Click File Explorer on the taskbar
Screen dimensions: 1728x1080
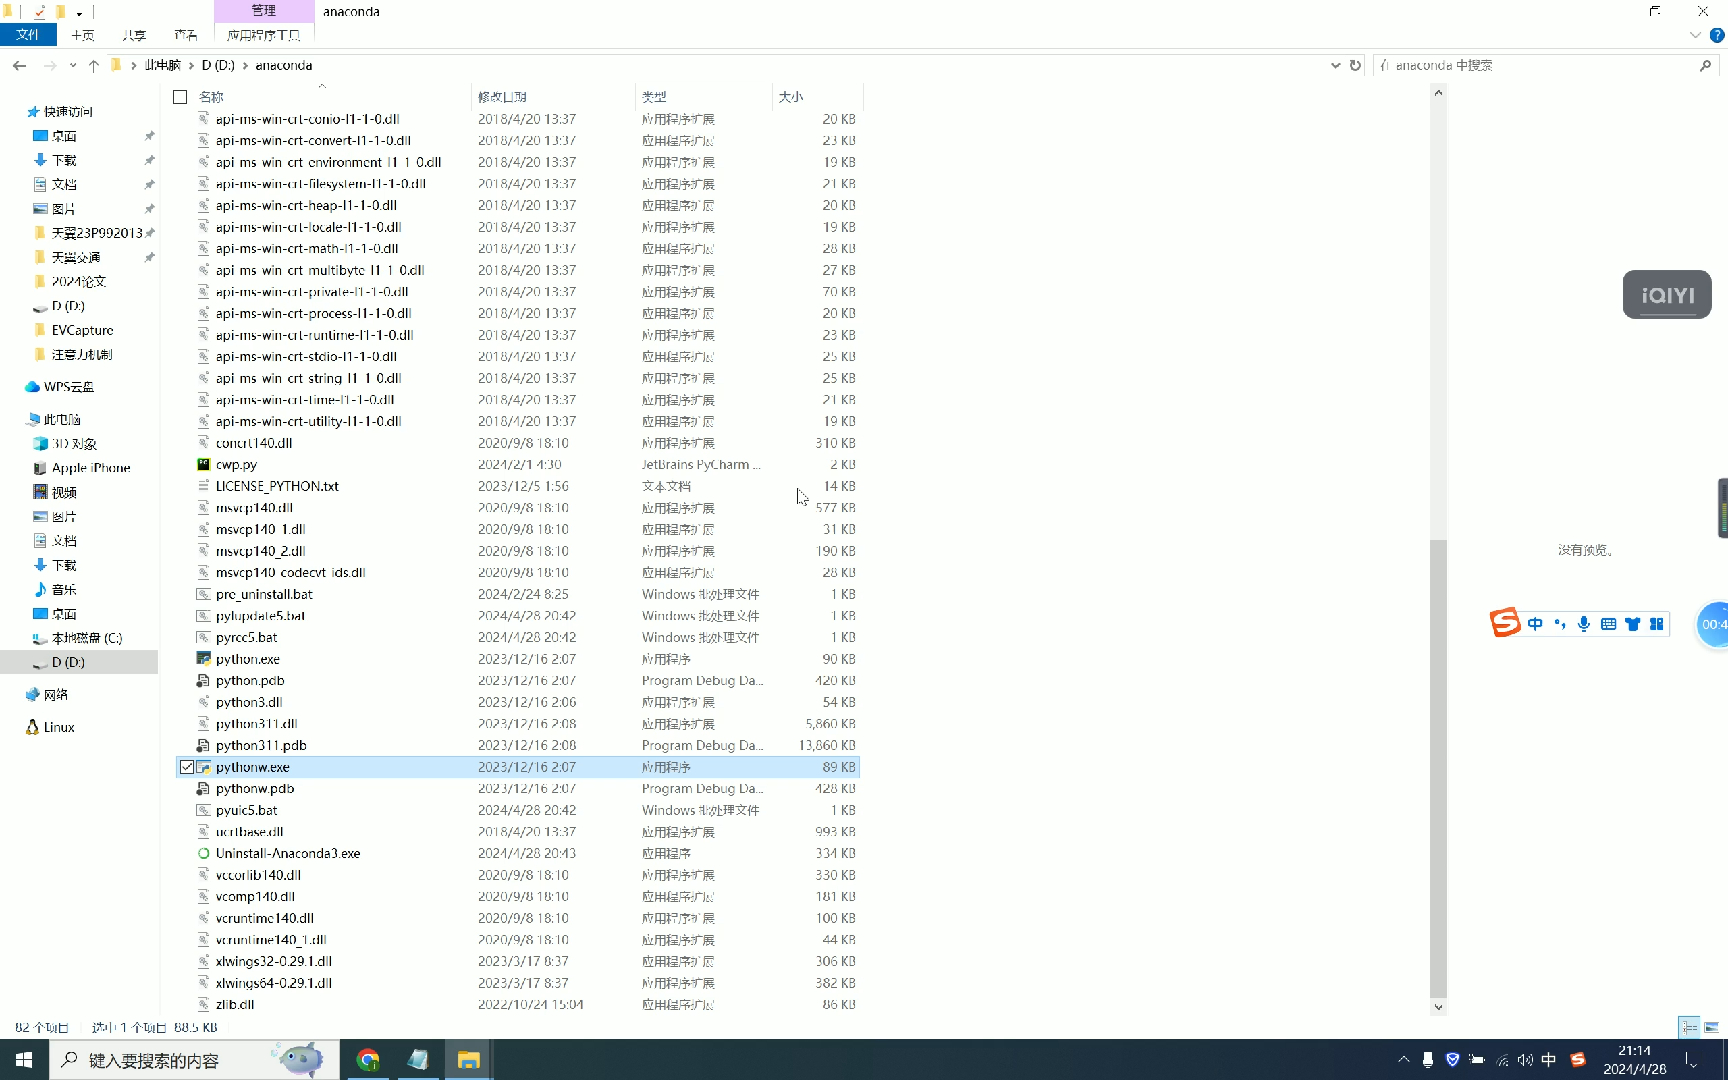(468, 1060)
